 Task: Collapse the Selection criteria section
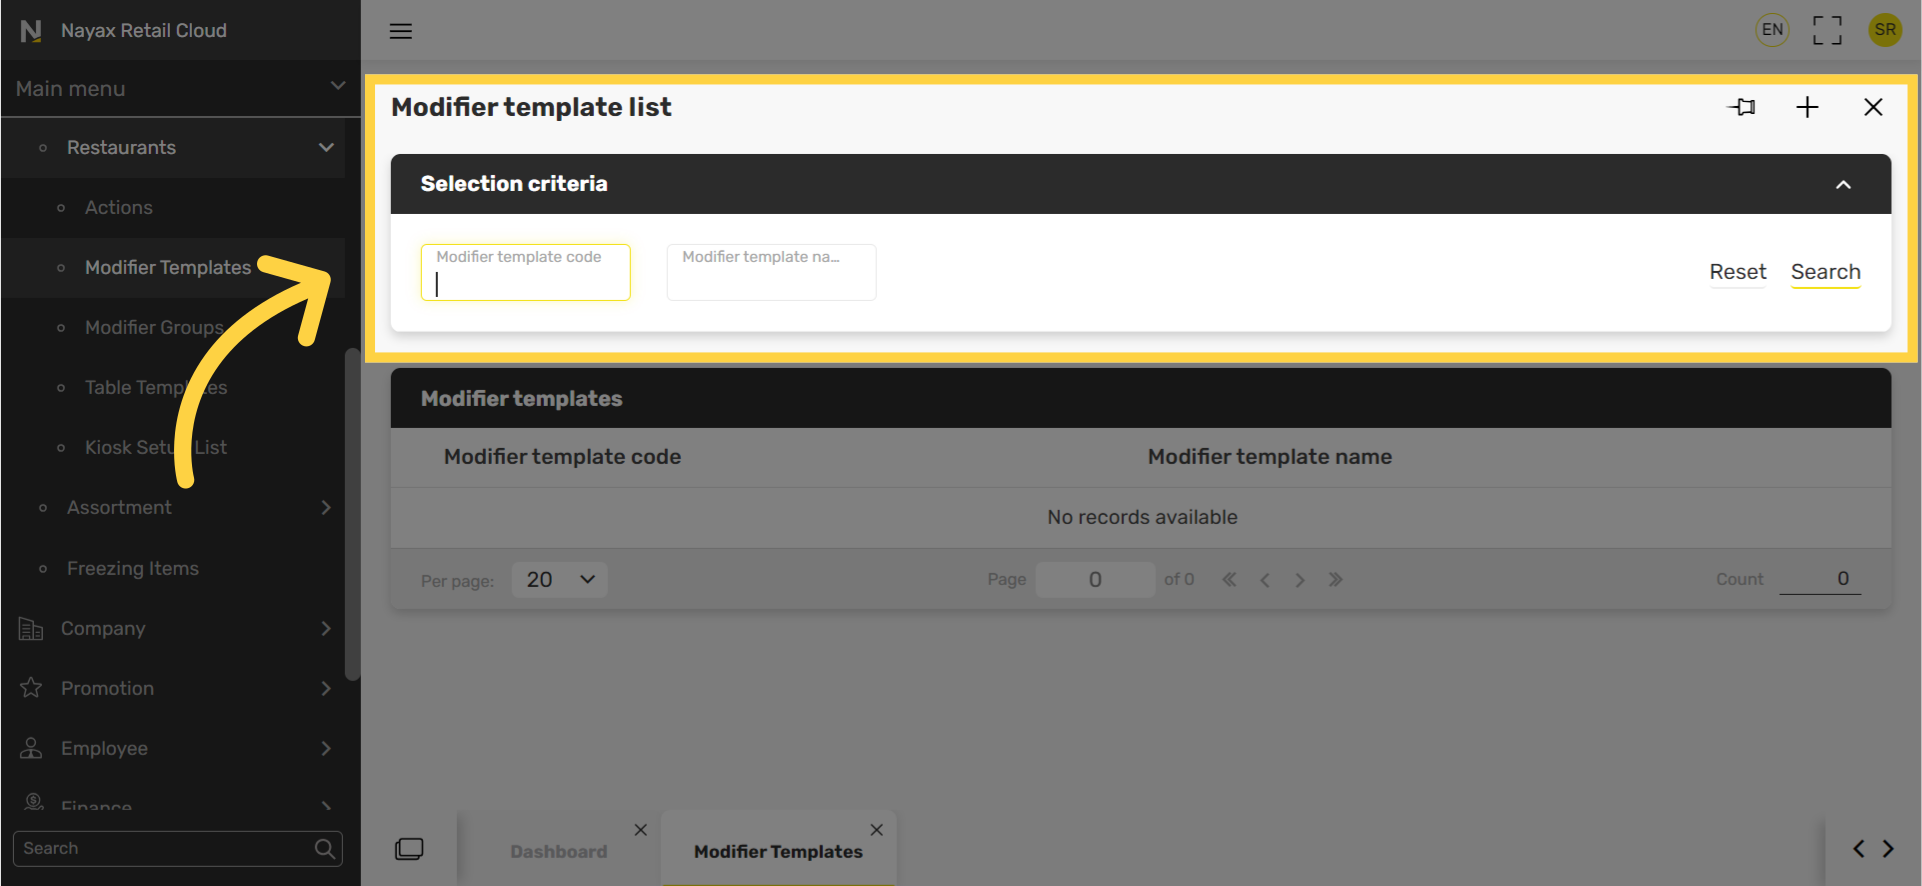click(1842, 185)
